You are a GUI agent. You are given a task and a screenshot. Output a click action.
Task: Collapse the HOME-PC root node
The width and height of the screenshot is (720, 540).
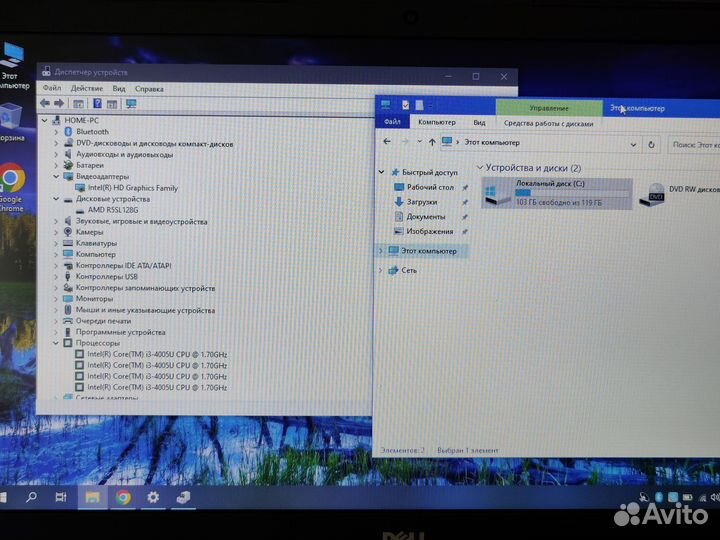[x=45, y=120]
